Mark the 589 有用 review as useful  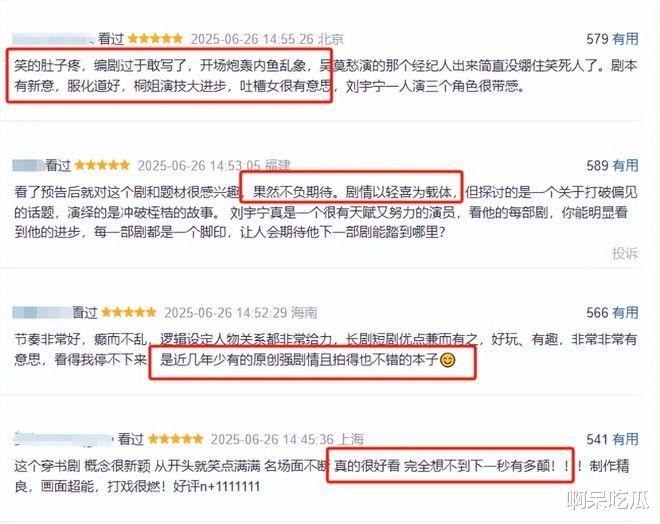[x=612, y=165]
